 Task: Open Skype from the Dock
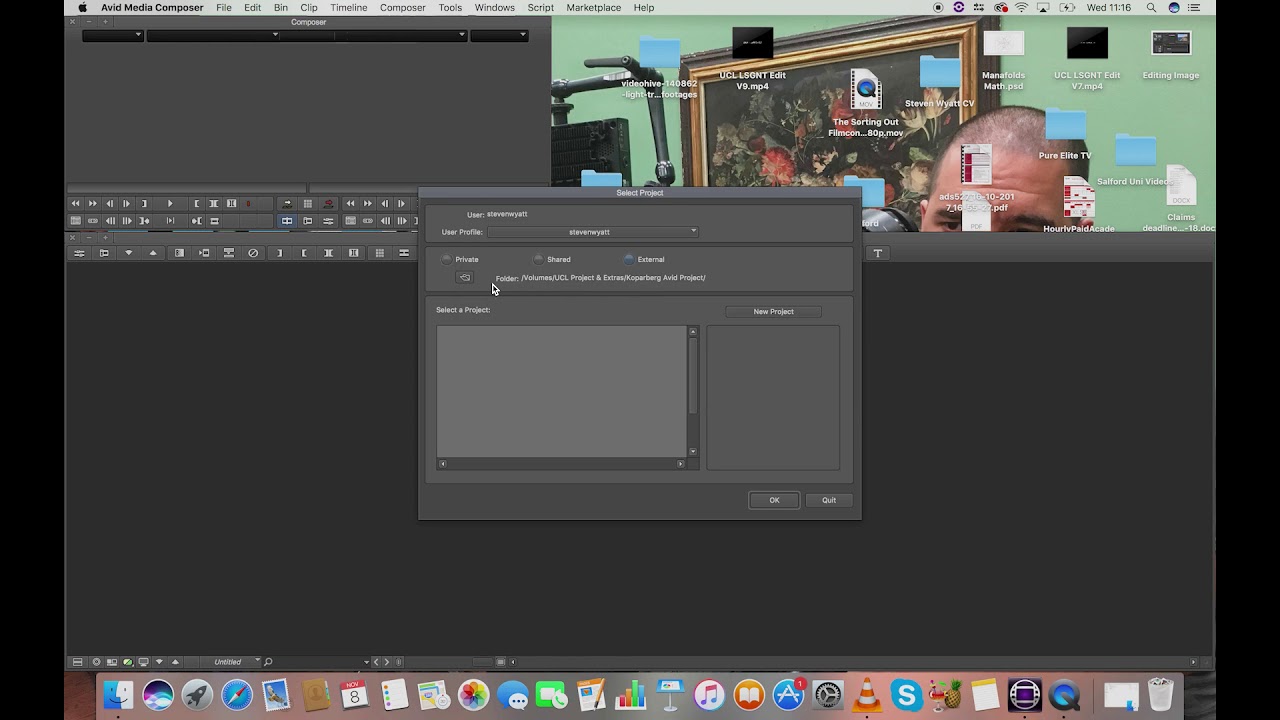[906, 694]
